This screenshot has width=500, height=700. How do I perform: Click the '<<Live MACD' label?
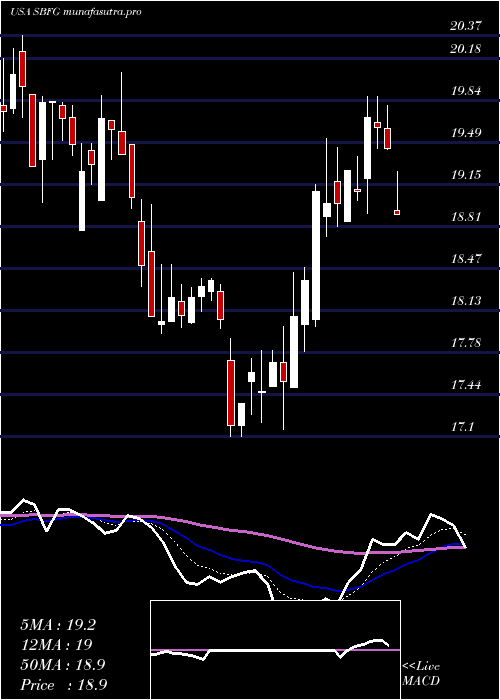[x=421, y=674]
